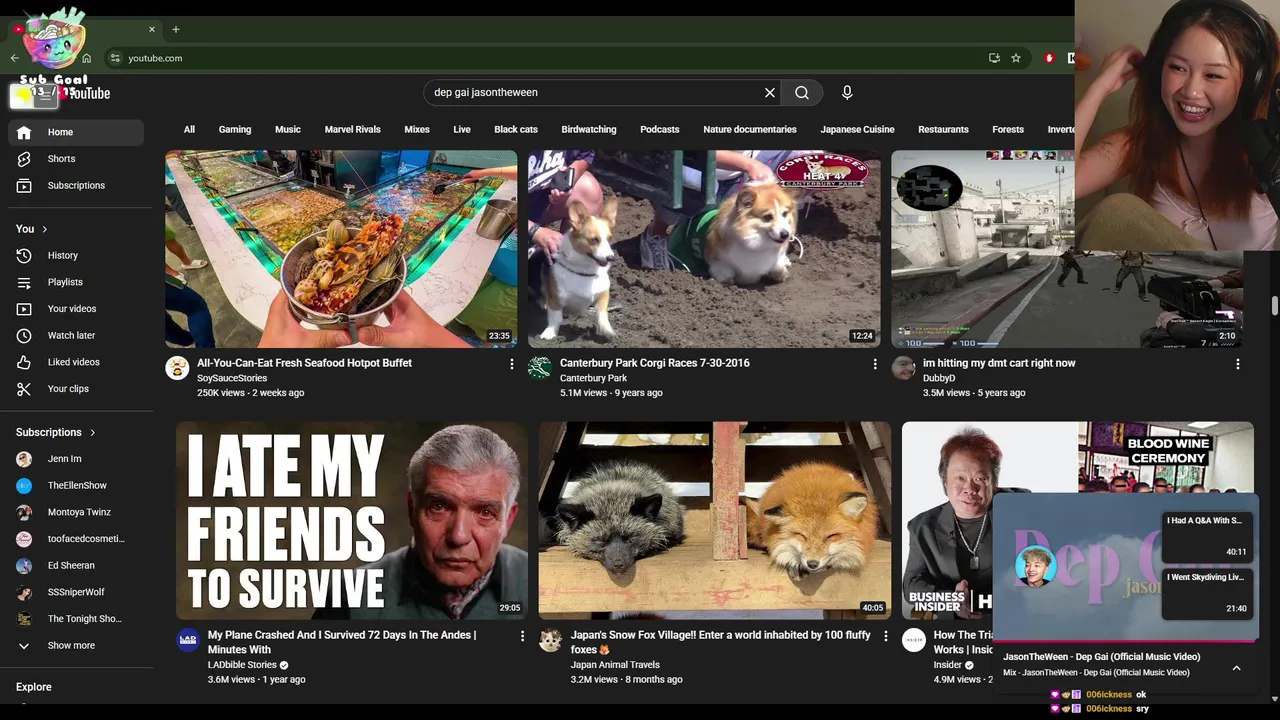1280x720 pixels.
Task: Open I Went Skydiving Liv... queue video
Action: pos(1207,593)
